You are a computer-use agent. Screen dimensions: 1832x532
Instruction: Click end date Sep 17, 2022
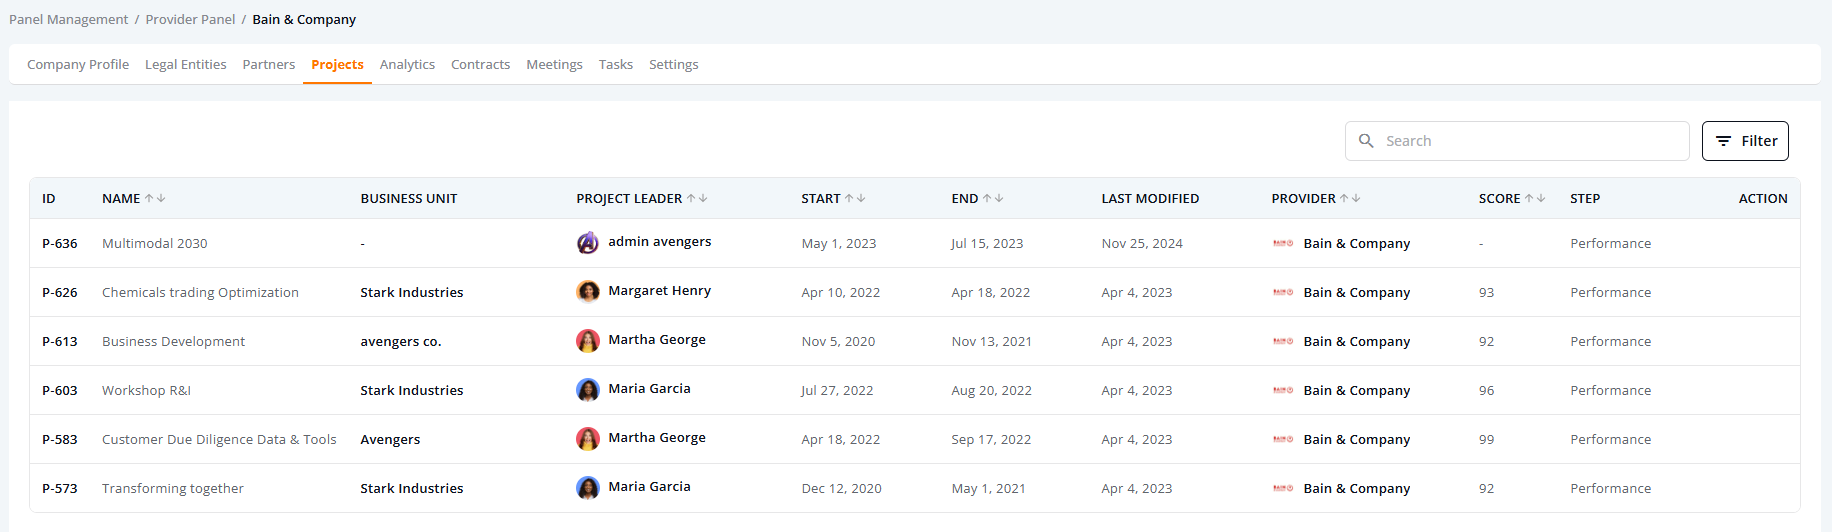coord(991,439)
